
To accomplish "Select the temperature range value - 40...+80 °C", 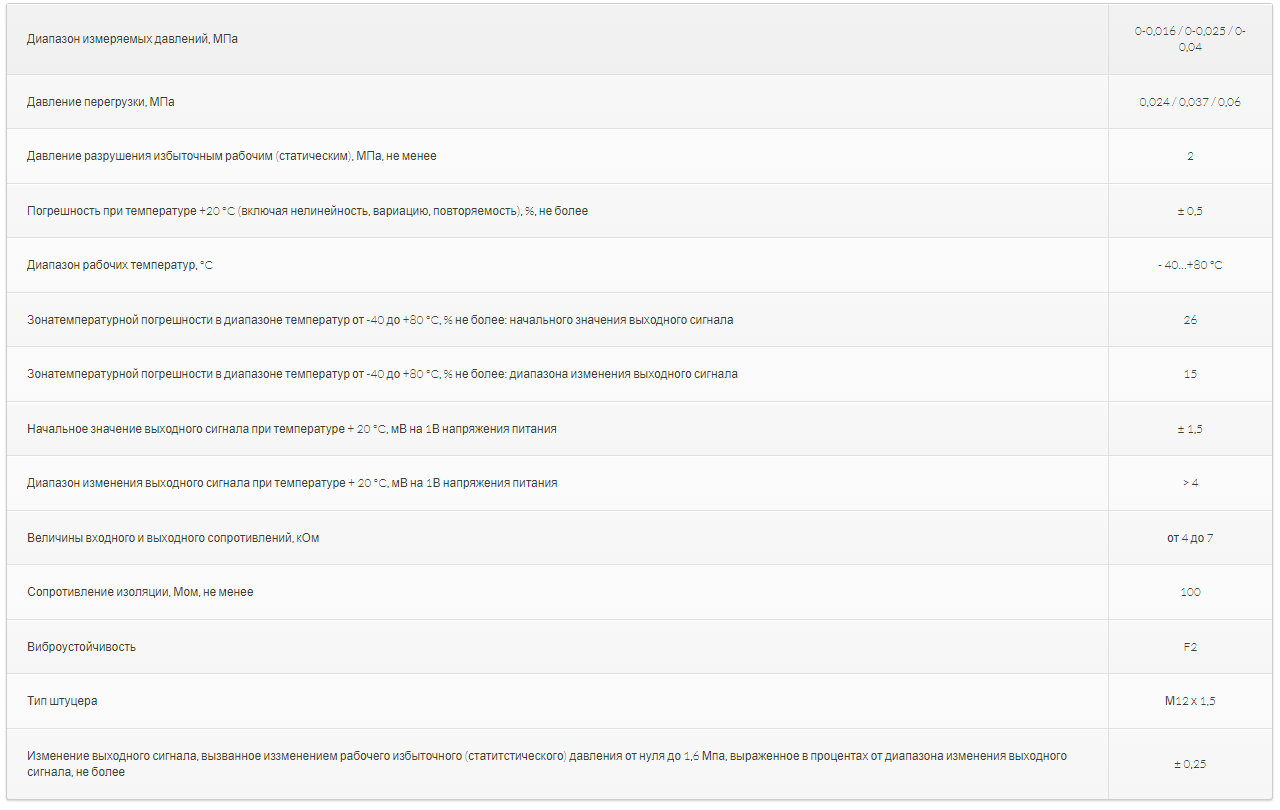I will pyautogui.click(x=1189, y=265).
